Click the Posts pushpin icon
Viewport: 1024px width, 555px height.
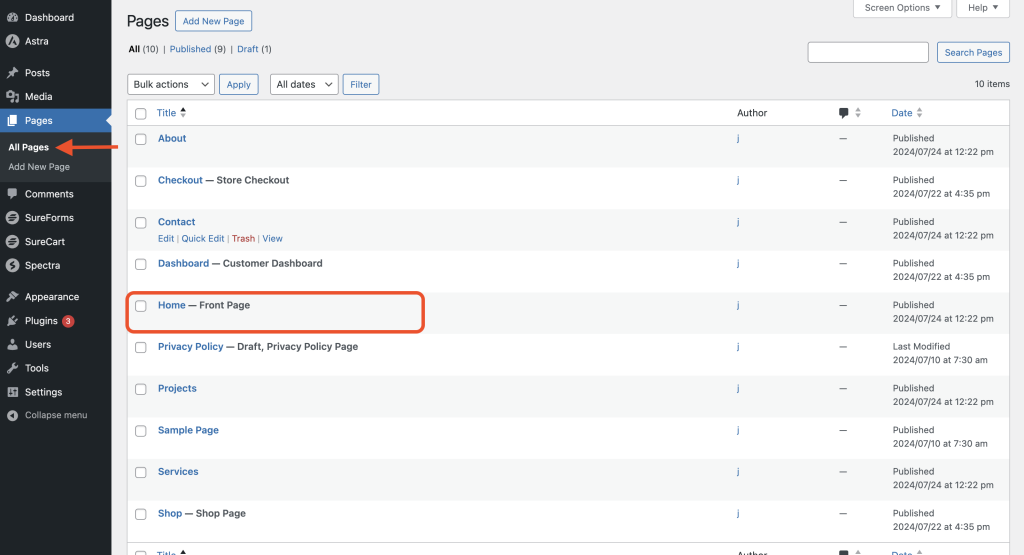click(x=12, y=73)
